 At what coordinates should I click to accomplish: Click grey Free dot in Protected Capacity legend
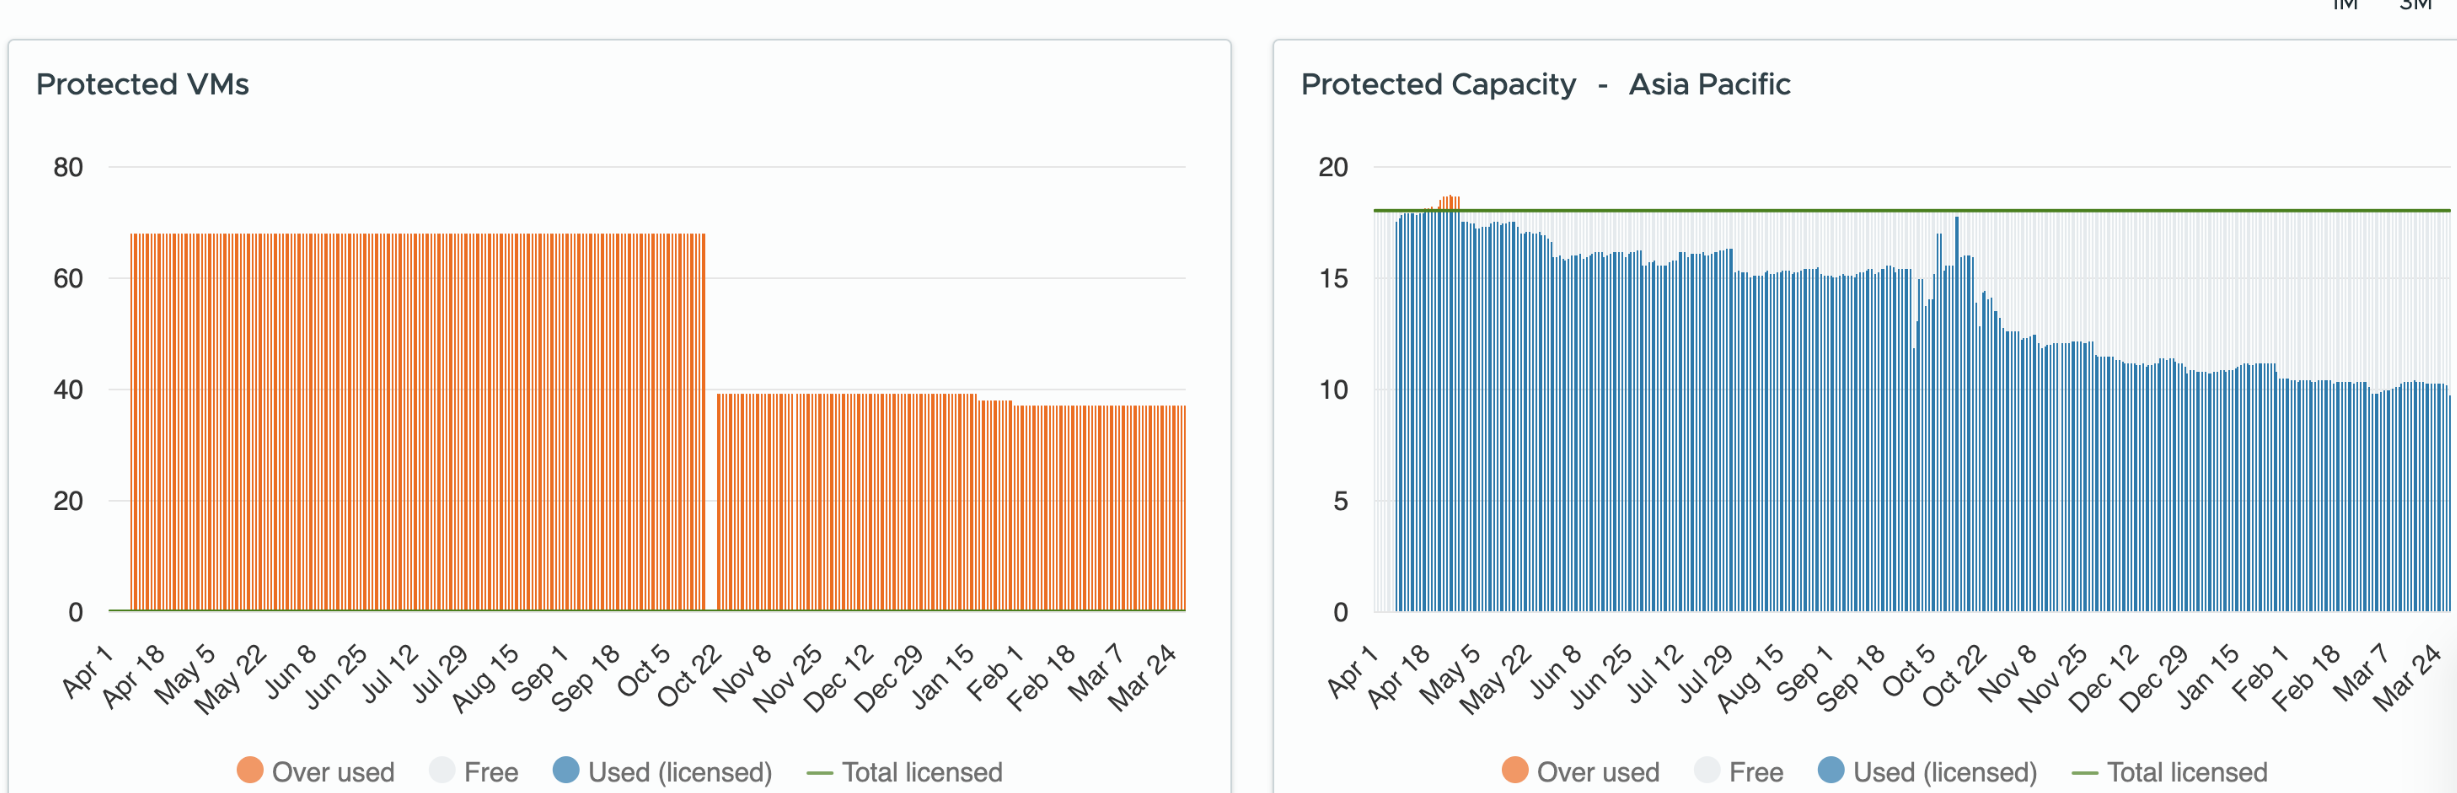(x=1707, y=770)
